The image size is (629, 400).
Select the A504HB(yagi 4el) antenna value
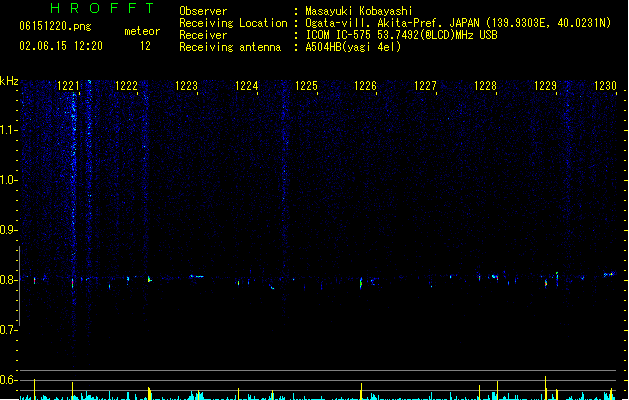(353, 47)
